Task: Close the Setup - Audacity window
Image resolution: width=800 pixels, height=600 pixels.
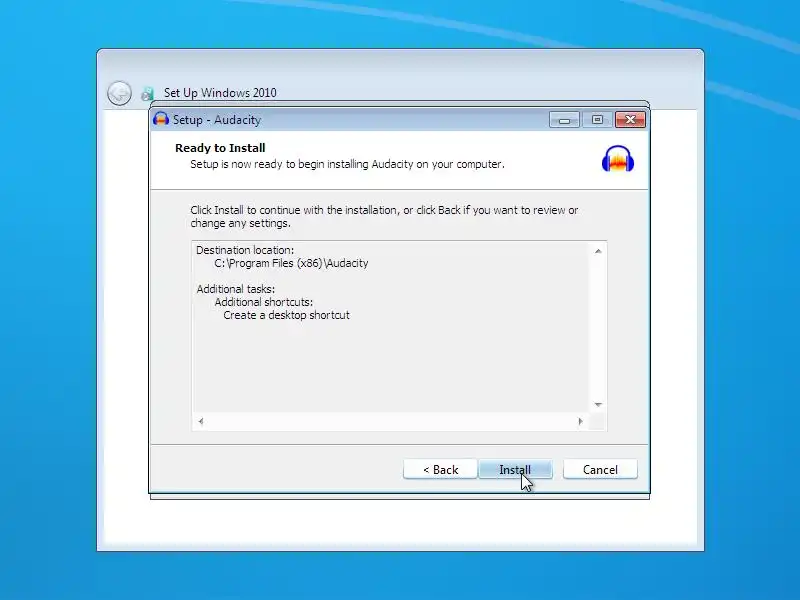Action: click(x=630, y=120)
